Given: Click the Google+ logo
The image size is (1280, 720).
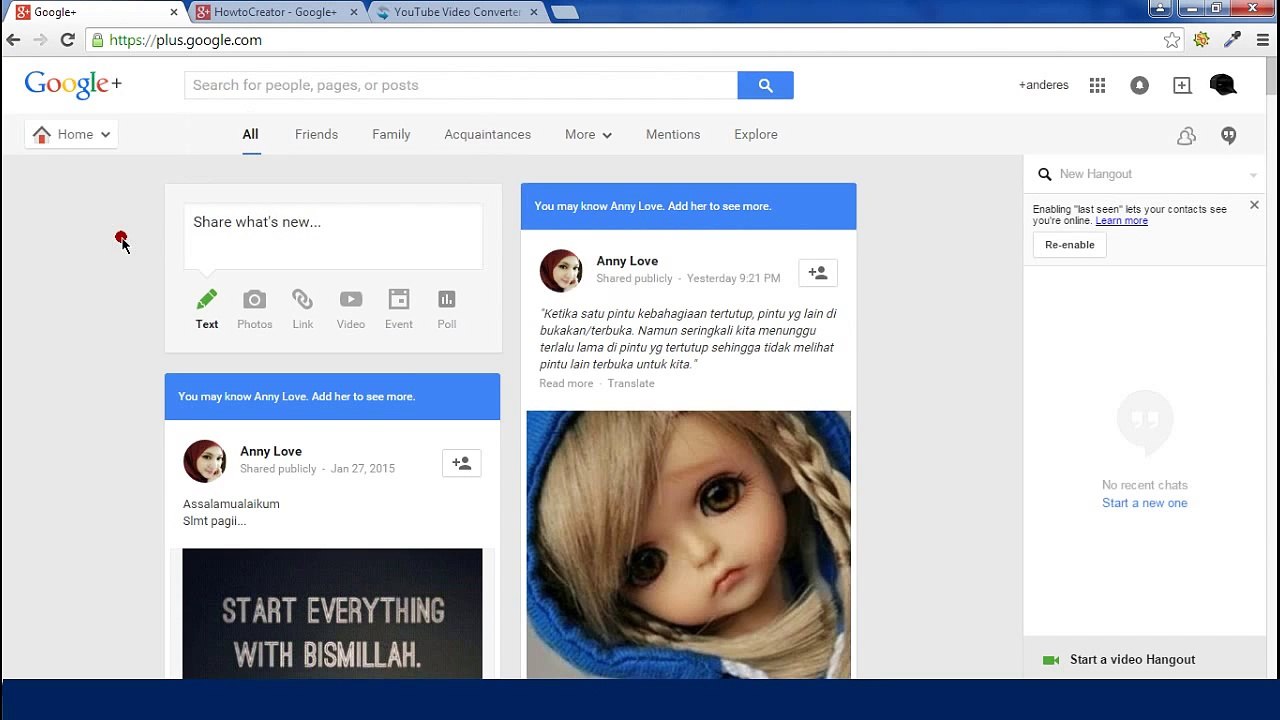Looking at the screenshot, I should (x=73, y=85).
